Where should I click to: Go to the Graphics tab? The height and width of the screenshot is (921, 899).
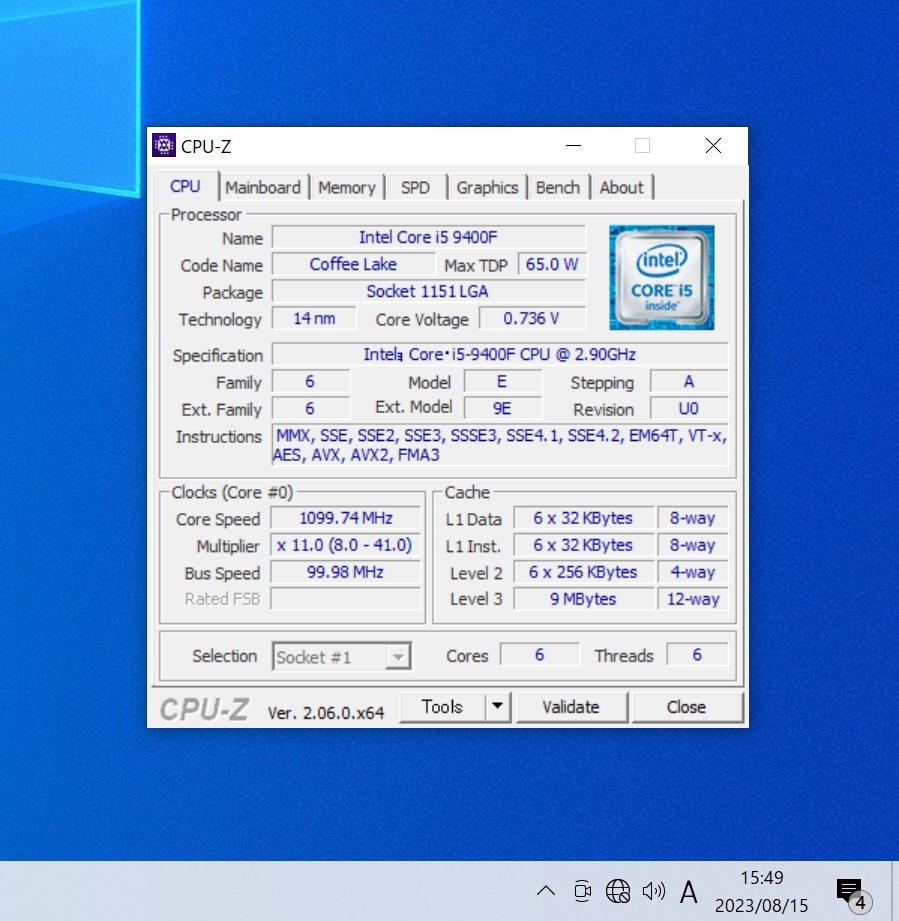pyautogui.click(x=487, y=187)
